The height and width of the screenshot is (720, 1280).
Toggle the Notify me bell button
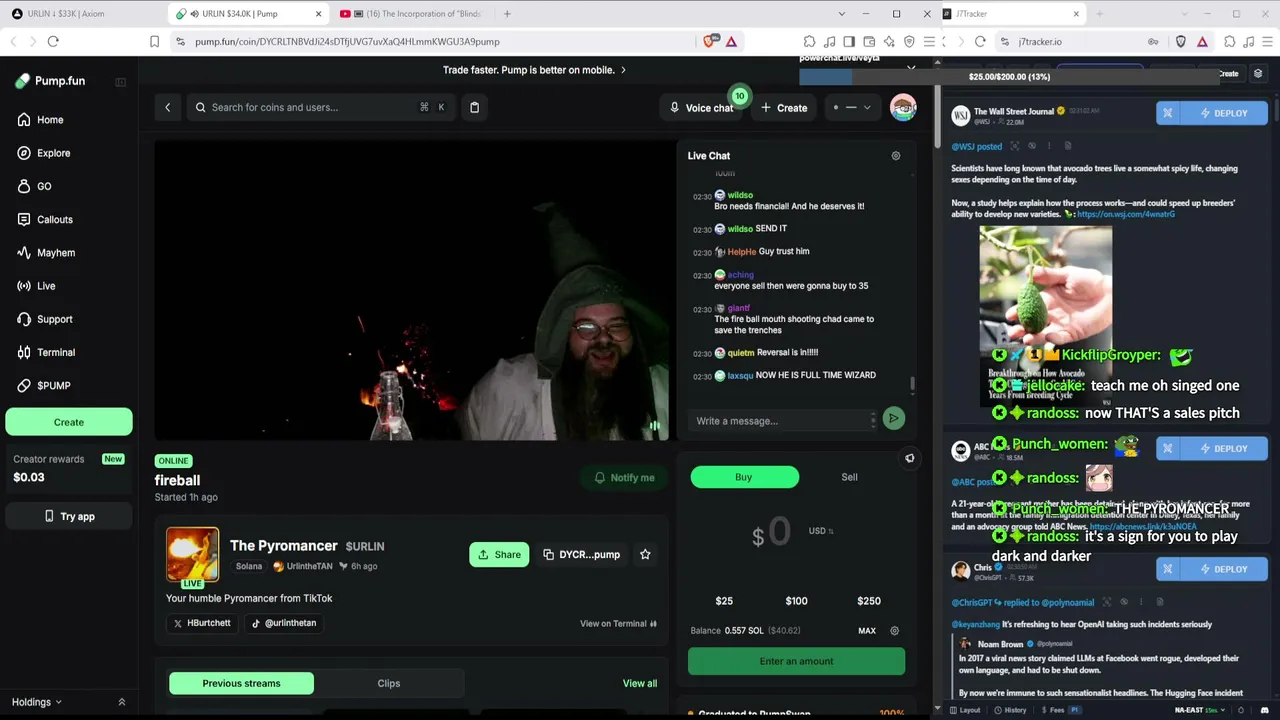(x=624, y=478)
